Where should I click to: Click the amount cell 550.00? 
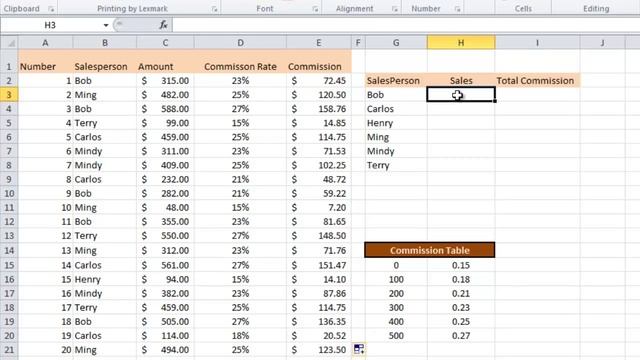point(165,236)
